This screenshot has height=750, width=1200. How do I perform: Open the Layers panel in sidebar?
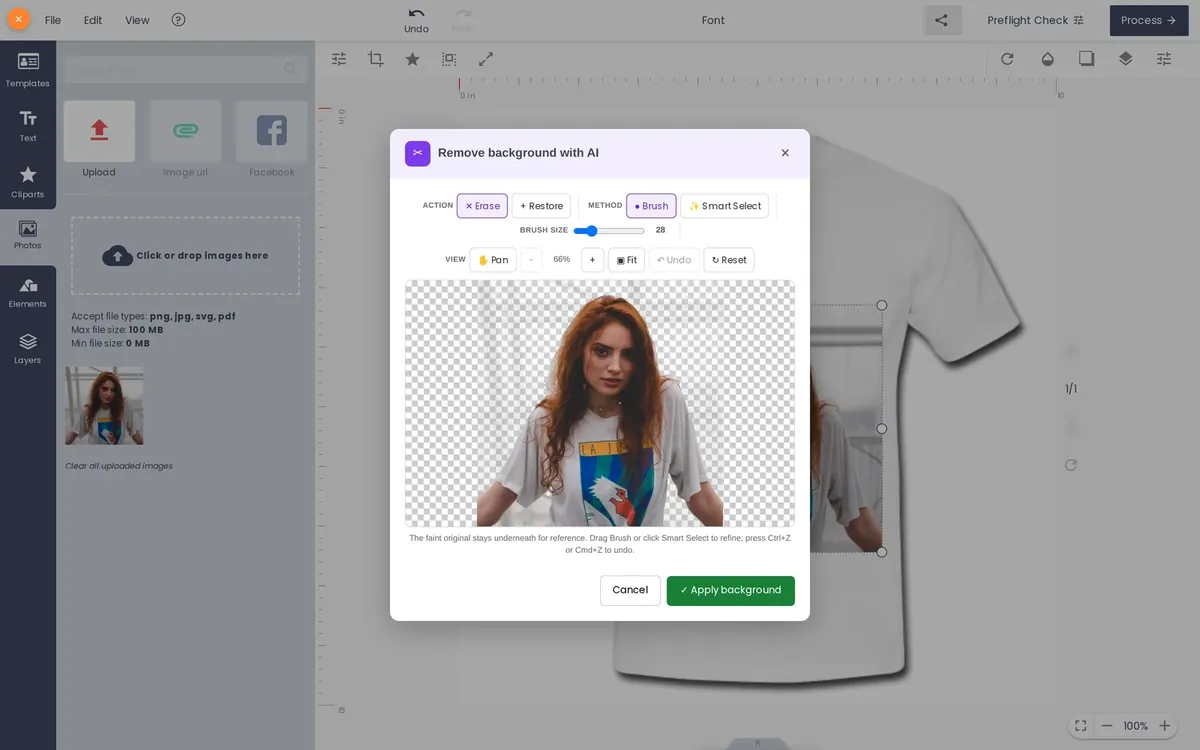click(28, 348)
